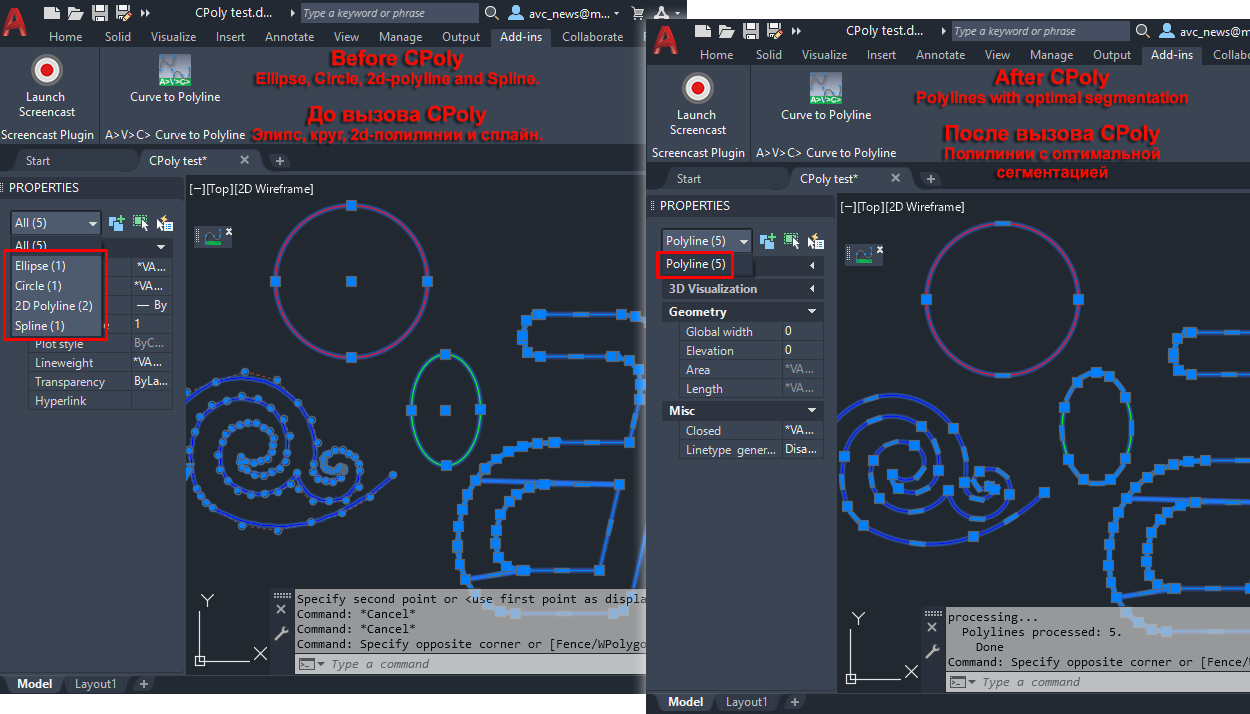Screen dimensions: 1250x714
Task: Toggle PICKADD icon in Before window Properties
Action: [117, 223]
